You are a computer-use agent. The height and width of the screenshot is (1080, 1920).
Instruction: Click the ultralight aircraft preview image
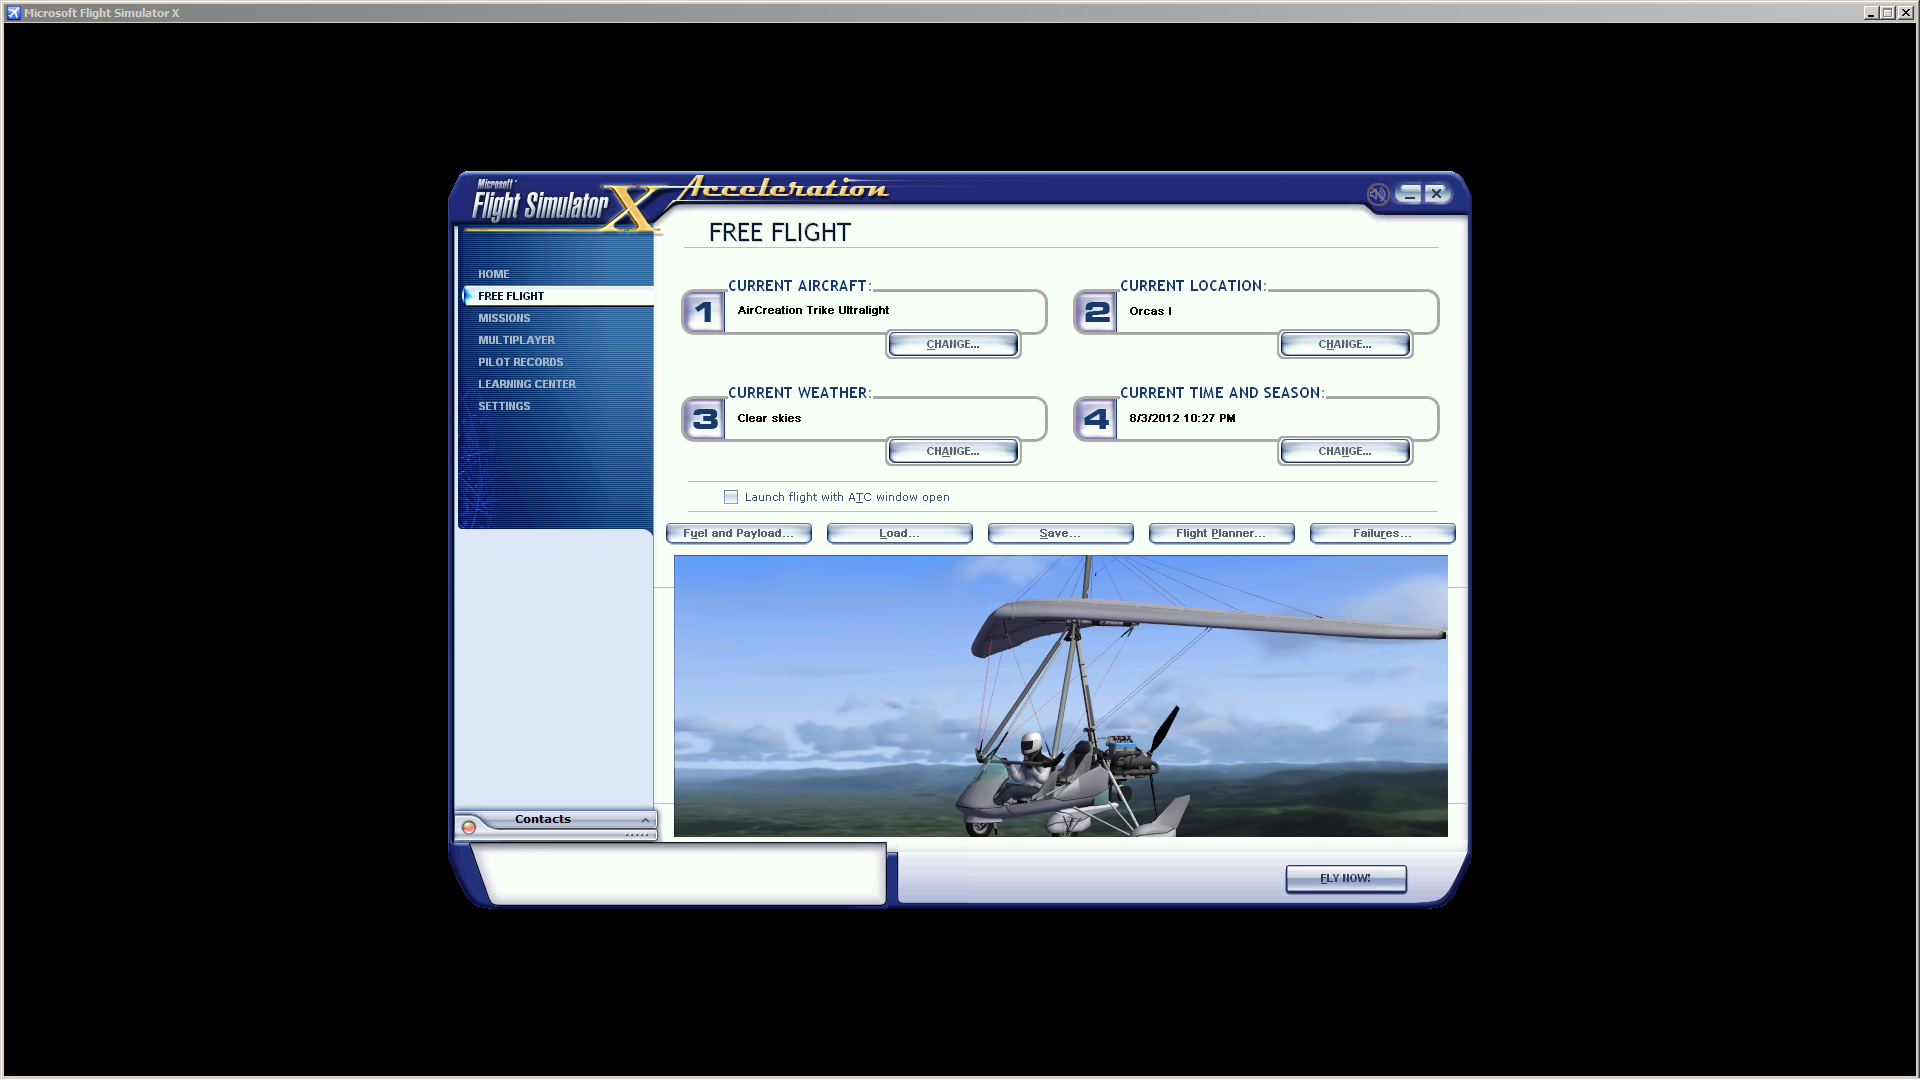[1061, 696]
